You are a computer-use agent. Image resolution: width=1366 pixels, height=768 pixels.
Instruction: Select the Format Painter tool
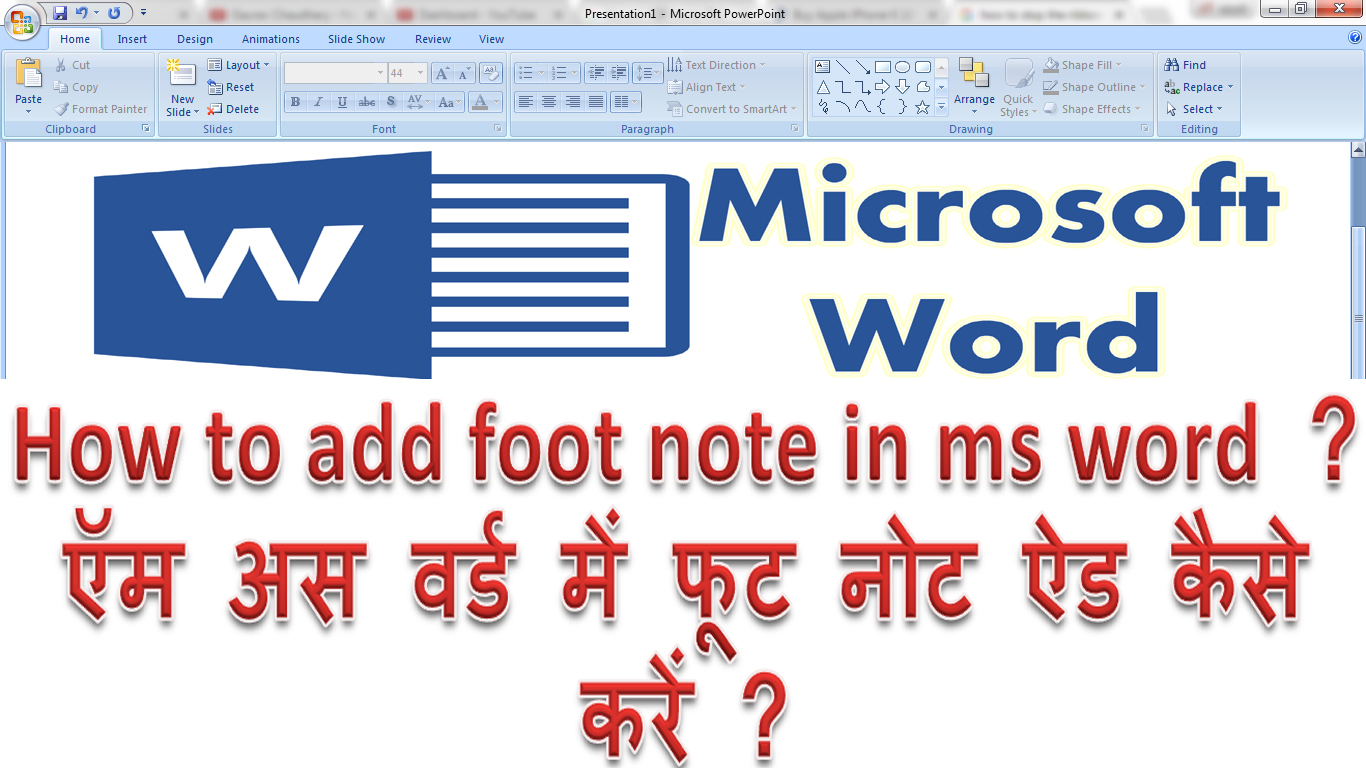(100, 109)
